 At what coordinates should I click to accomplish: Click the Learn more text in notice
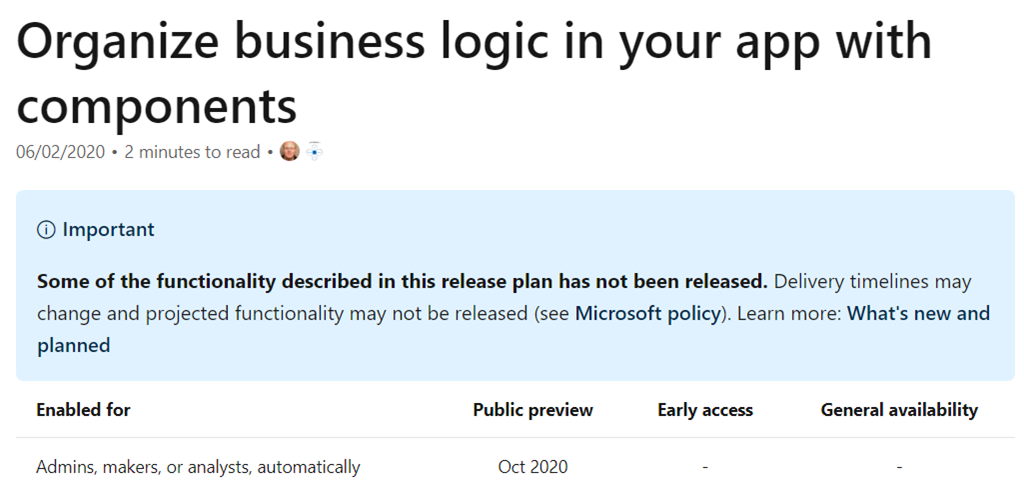click(789, 313)
